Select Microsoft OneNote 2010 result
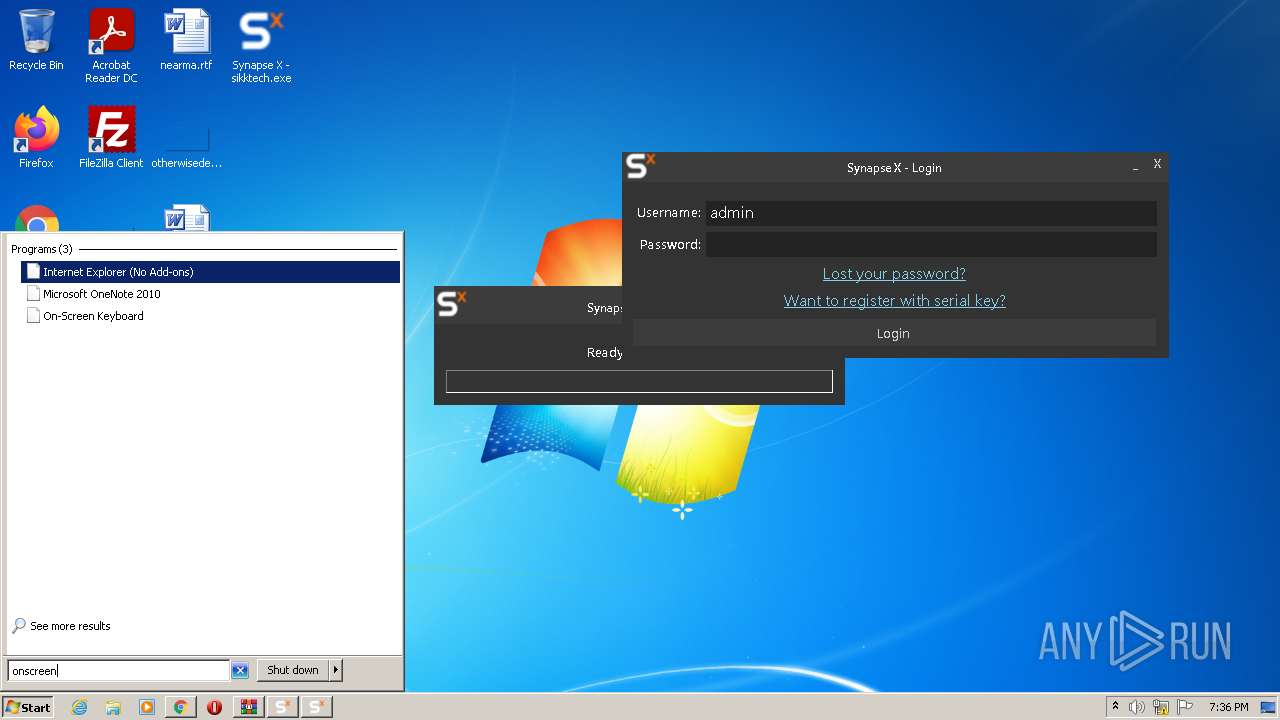Viewport: 1280px width, 720px height. 210,294
